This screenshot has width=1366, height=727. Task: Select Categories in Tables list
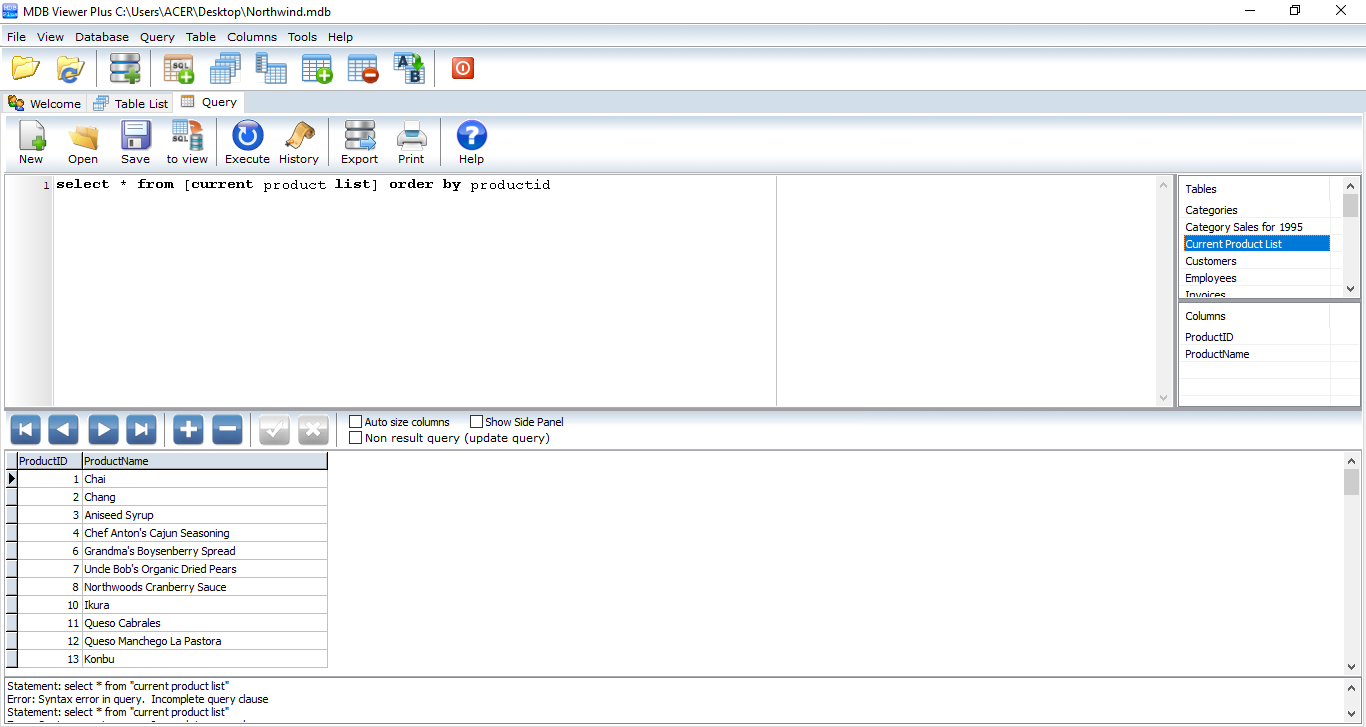1256,210
